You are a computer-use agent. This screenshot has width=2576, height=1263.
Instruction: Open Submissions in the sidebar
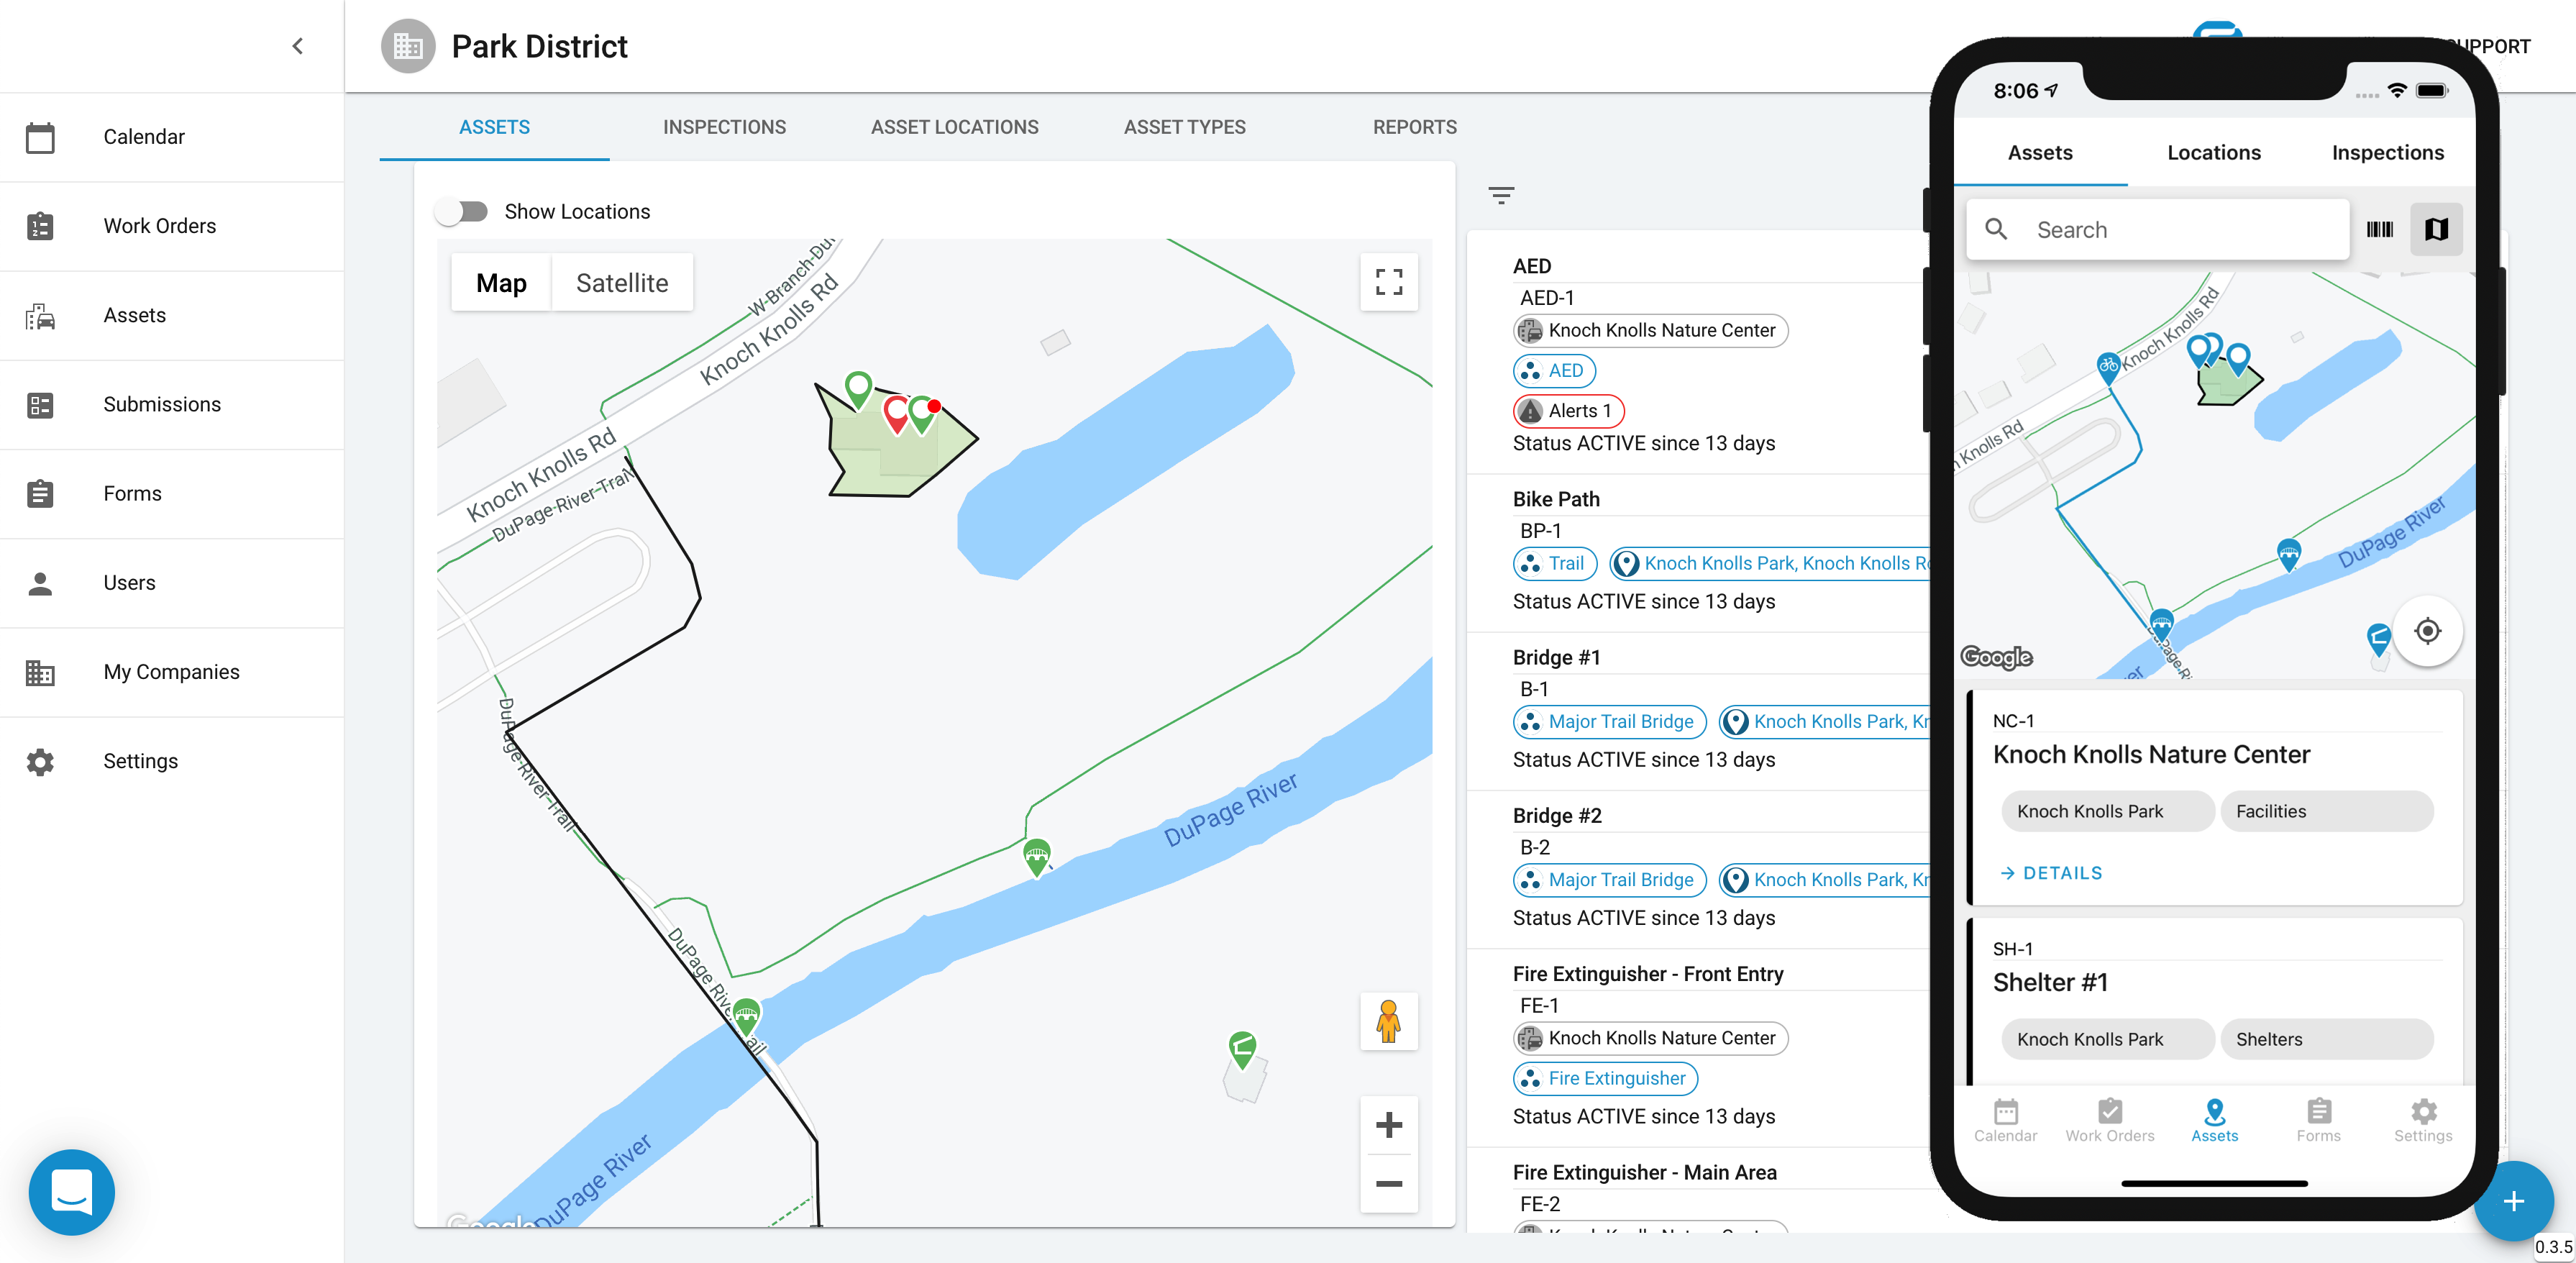(x=172, y=404)
